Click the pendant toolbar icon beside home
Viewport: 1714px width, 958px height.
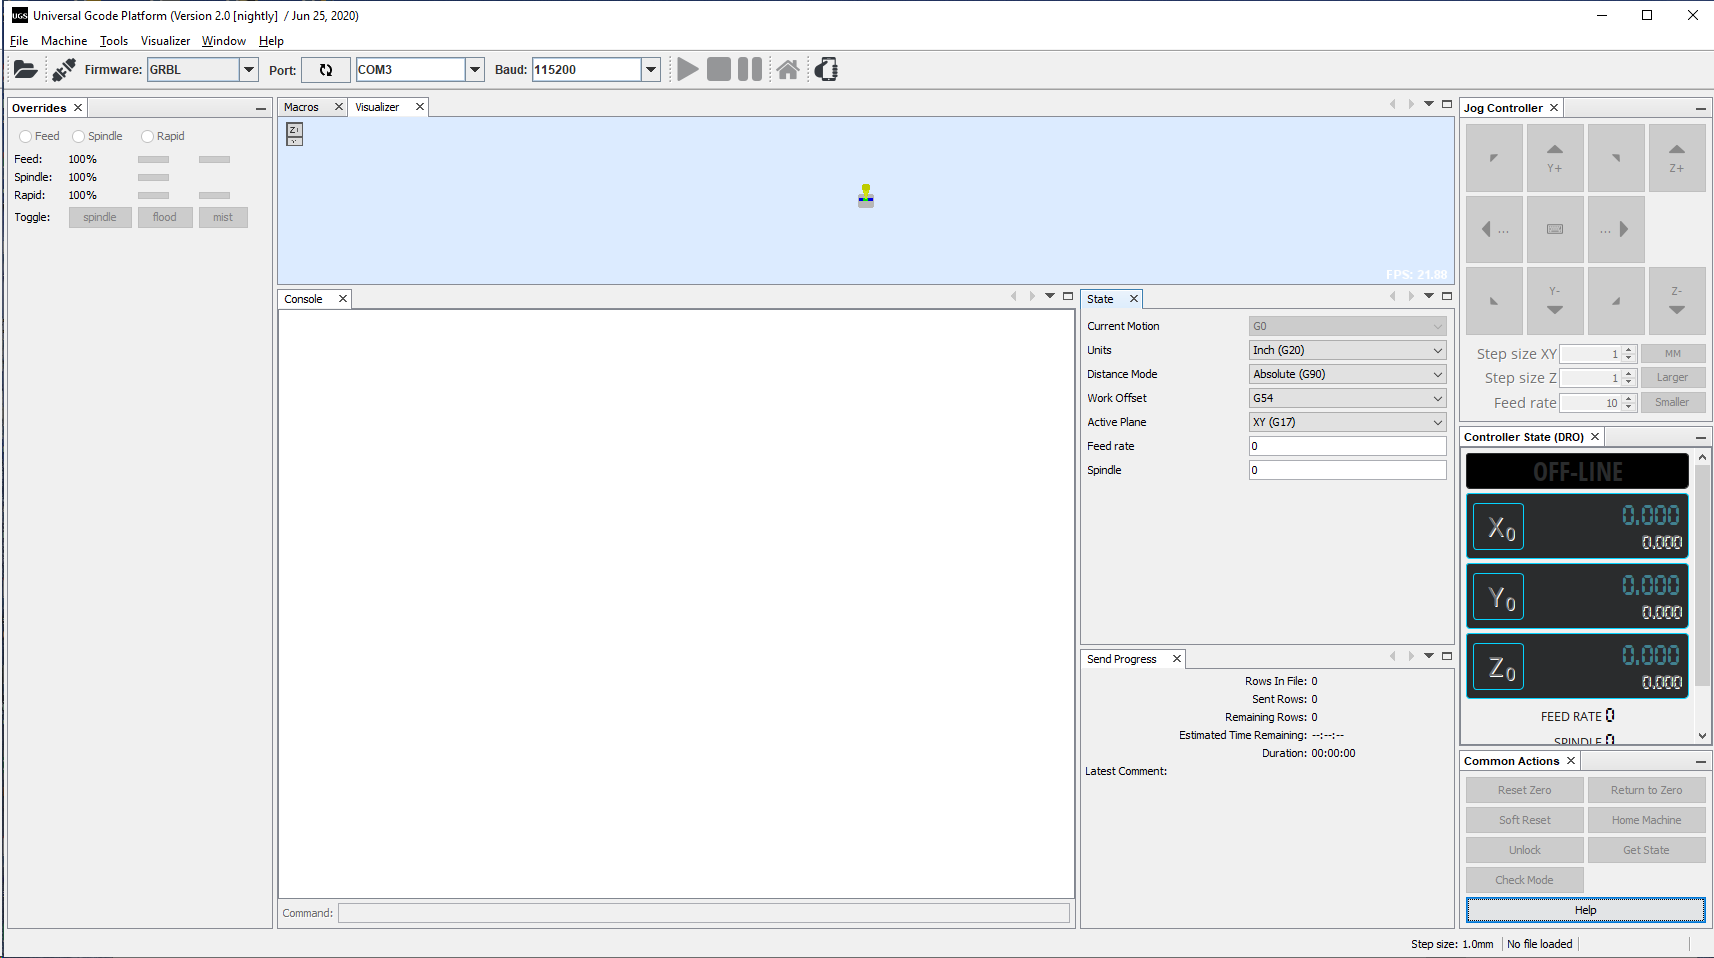(x=826, y=69)
